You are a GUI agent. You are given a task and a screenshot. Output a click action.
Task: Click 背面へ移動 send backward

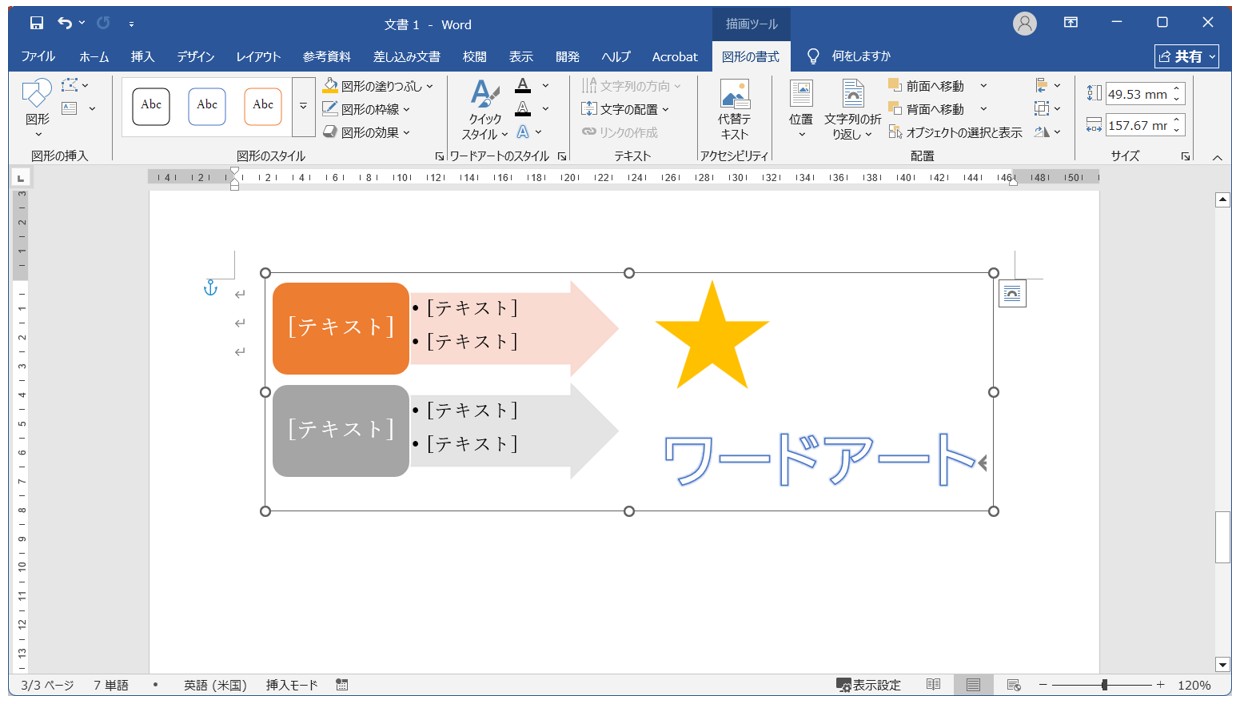tap(927, 109)
